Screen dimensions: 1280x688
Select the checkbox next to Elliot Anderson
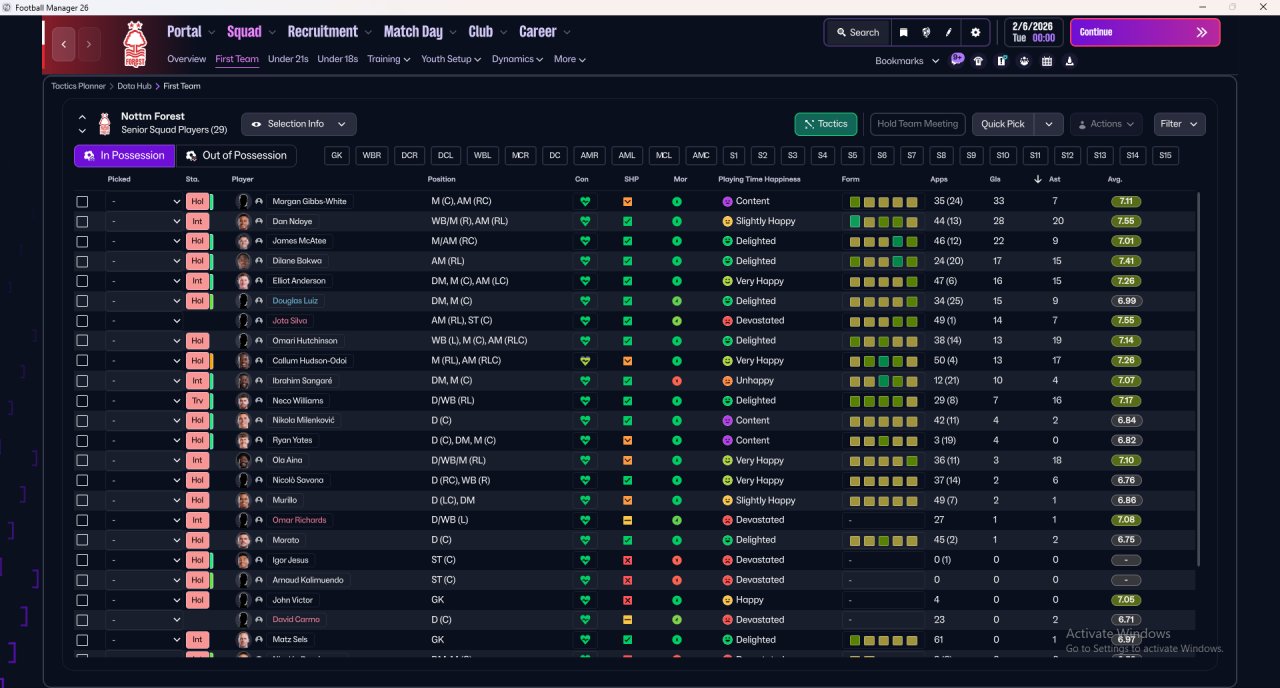pyautogui.click(x=82, y=281)
